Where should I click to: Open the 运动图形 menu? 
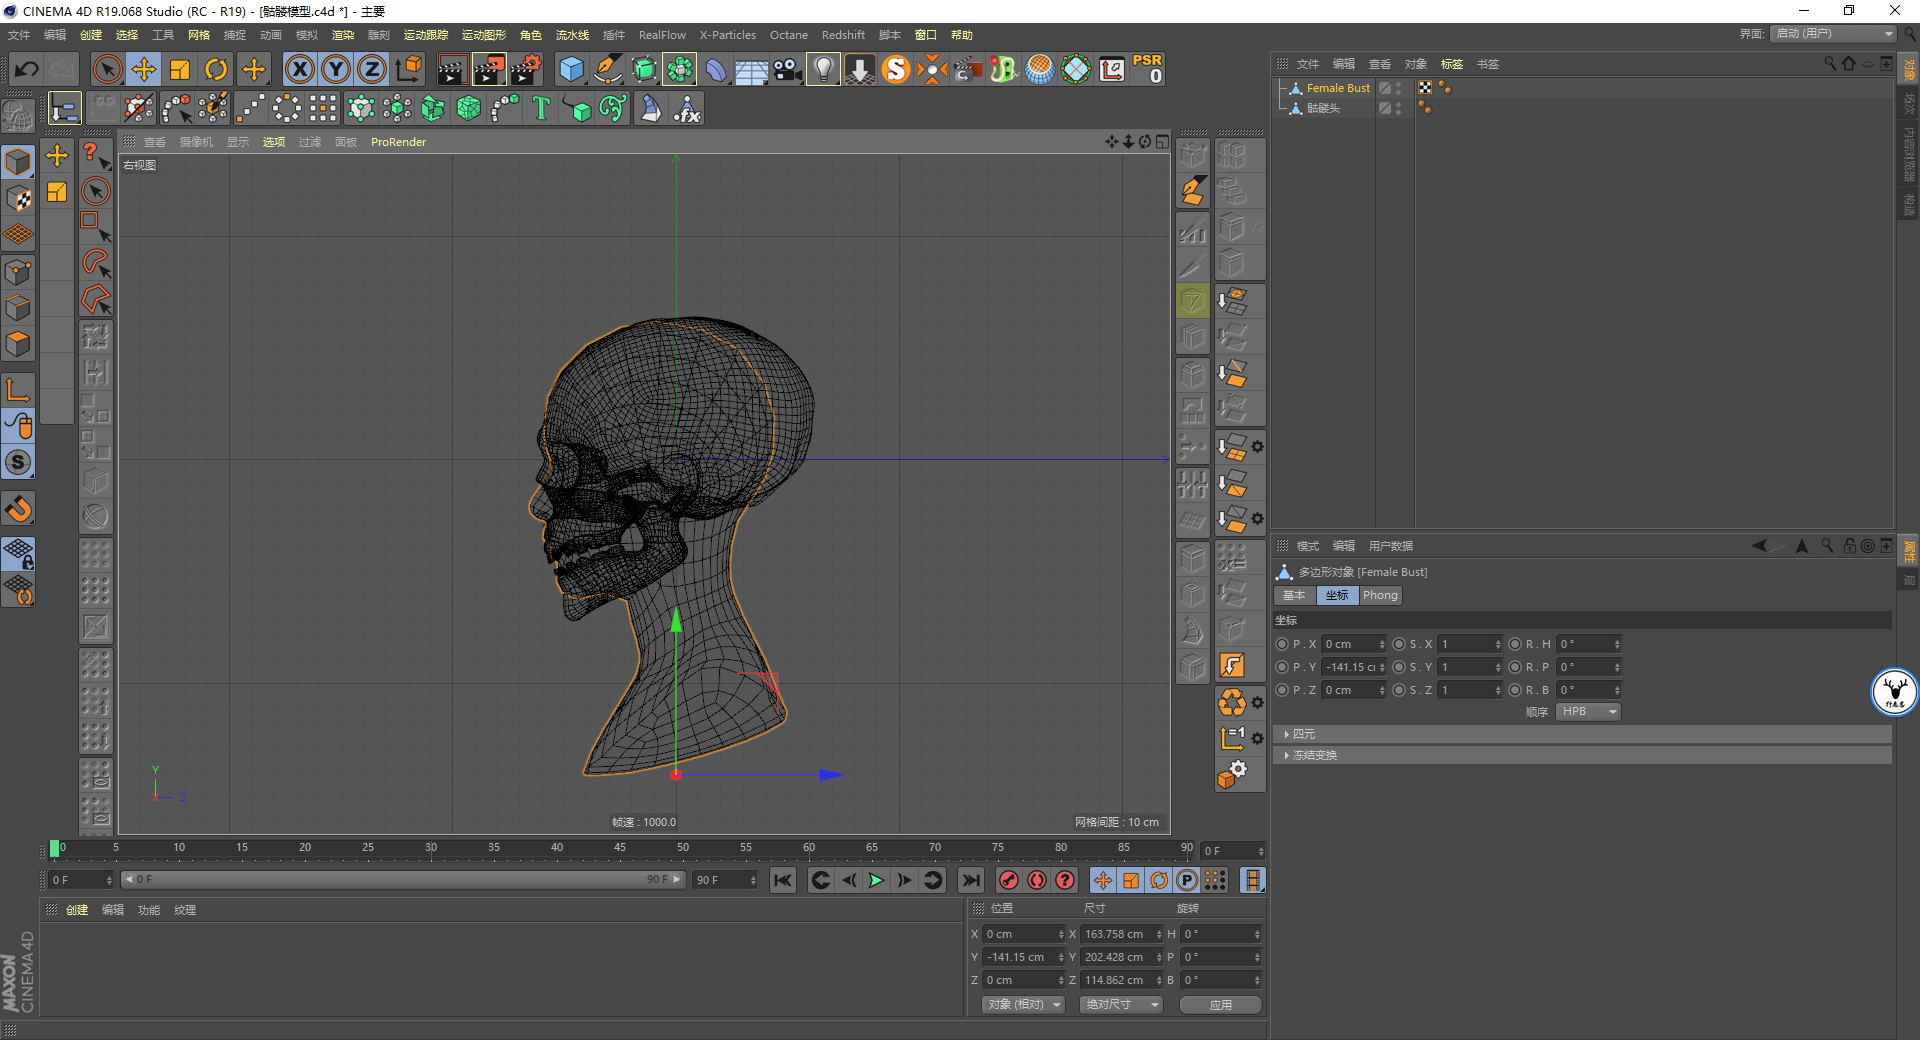click(483, 35)
